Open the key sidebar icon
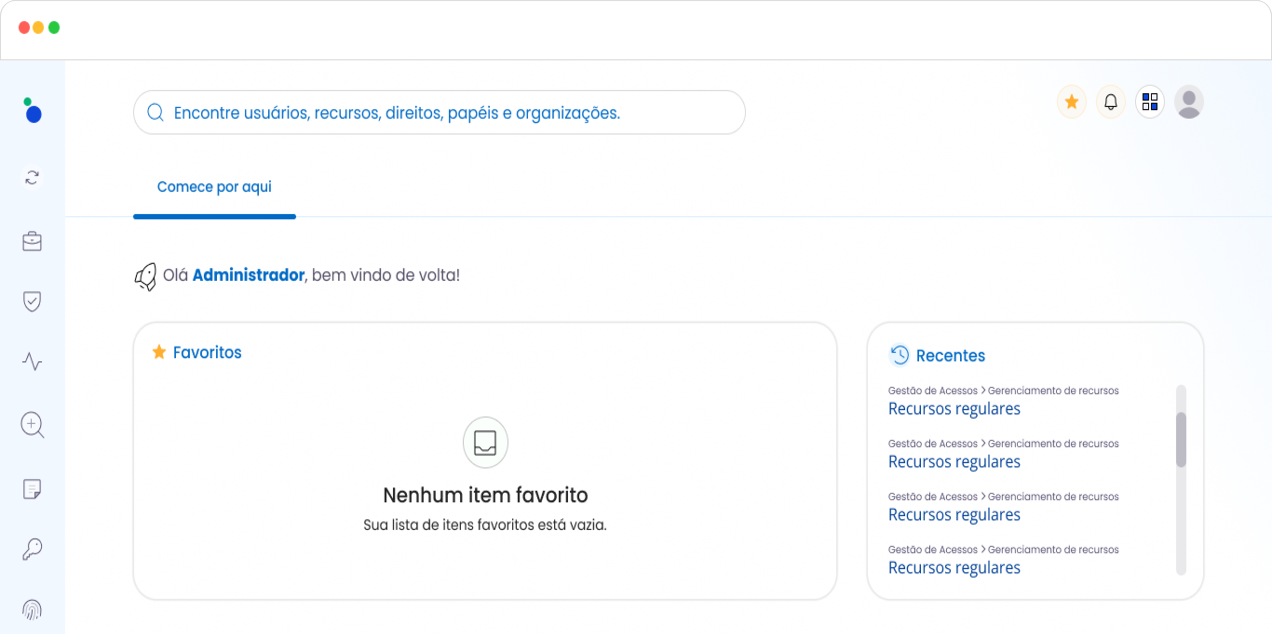Image resolution: width=1272 pixels, height=634 pixels. point(32,549)
